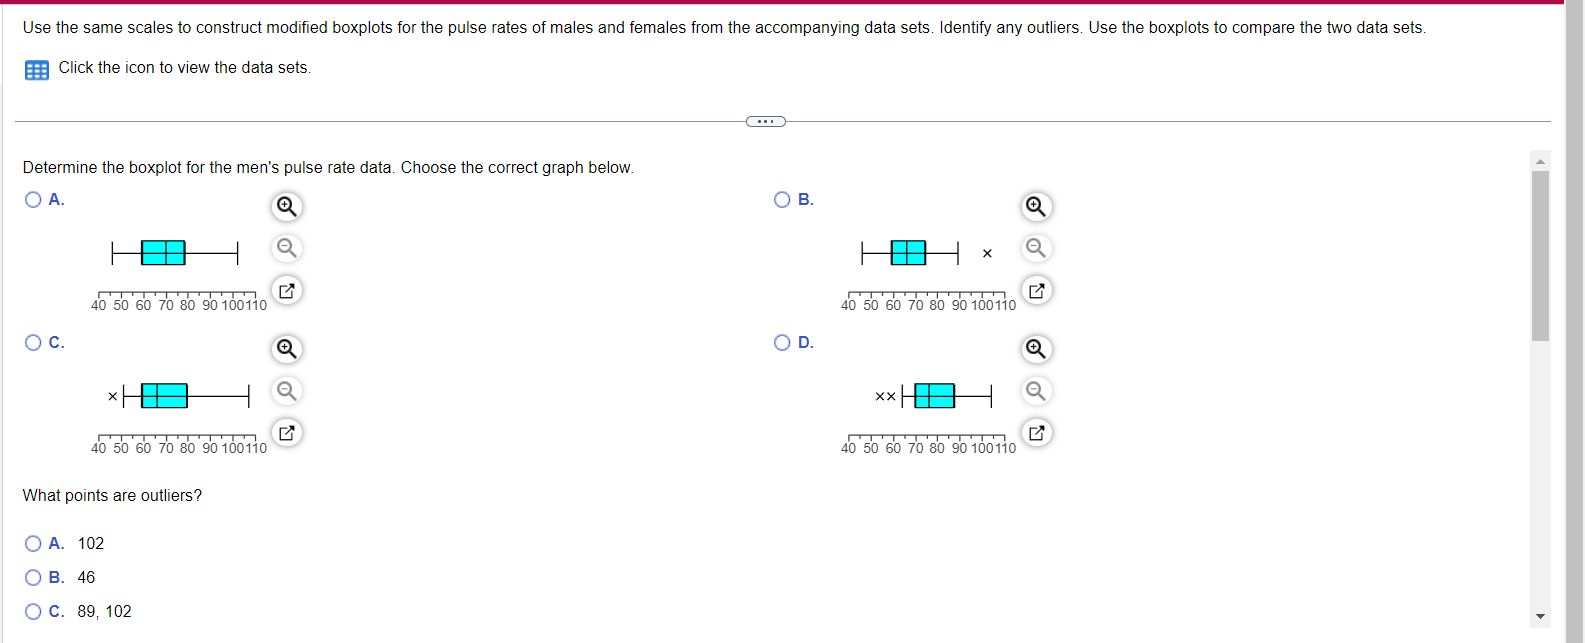This screenshot has height=643, width=1585.
Task: Expand the collapsed question divider ellipsis
Action: [766, 120]
